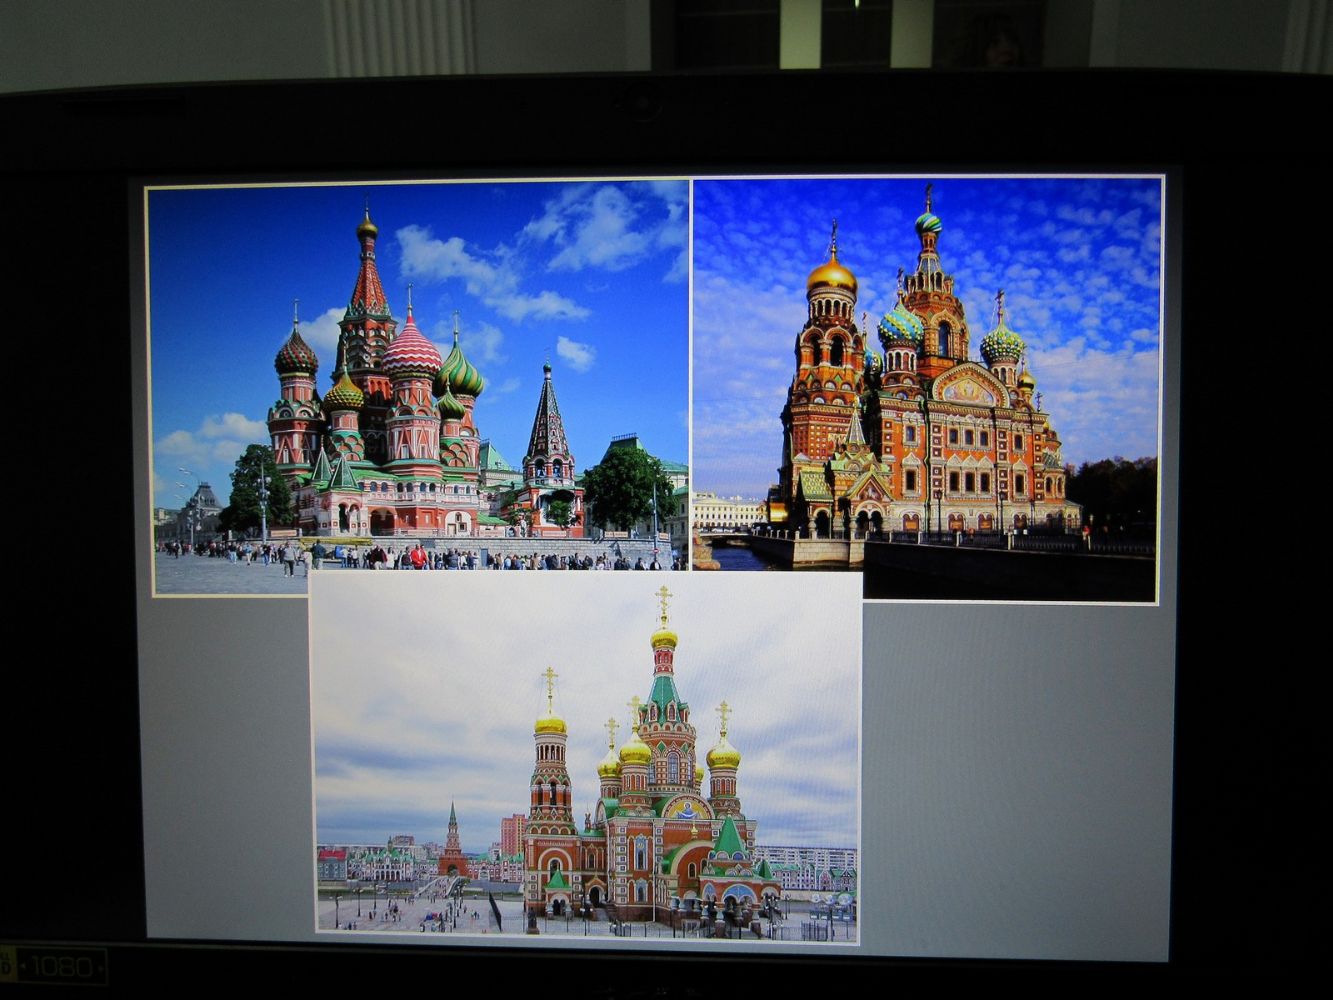Click the green-and-yellow swirled dome on Saint Basil's

460,376
